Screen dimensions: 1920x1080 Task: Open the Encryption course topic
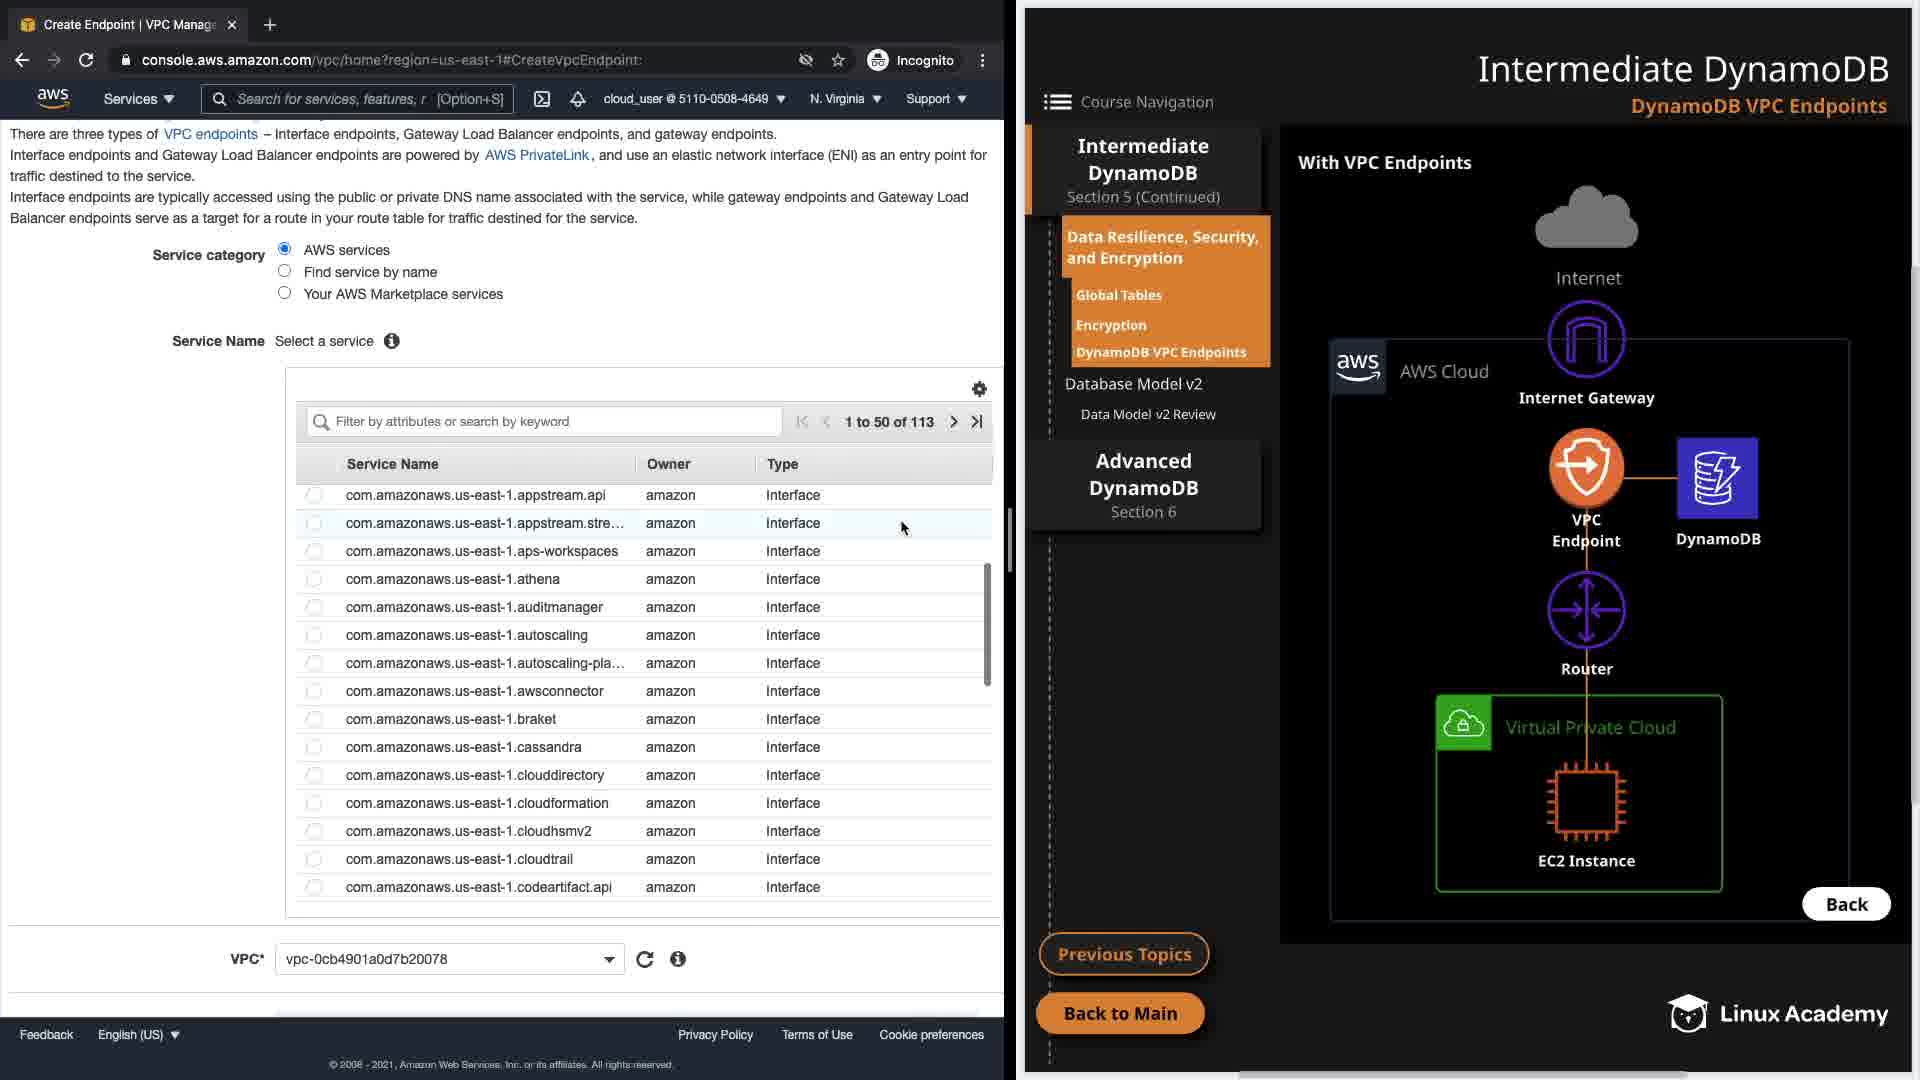1110,325
